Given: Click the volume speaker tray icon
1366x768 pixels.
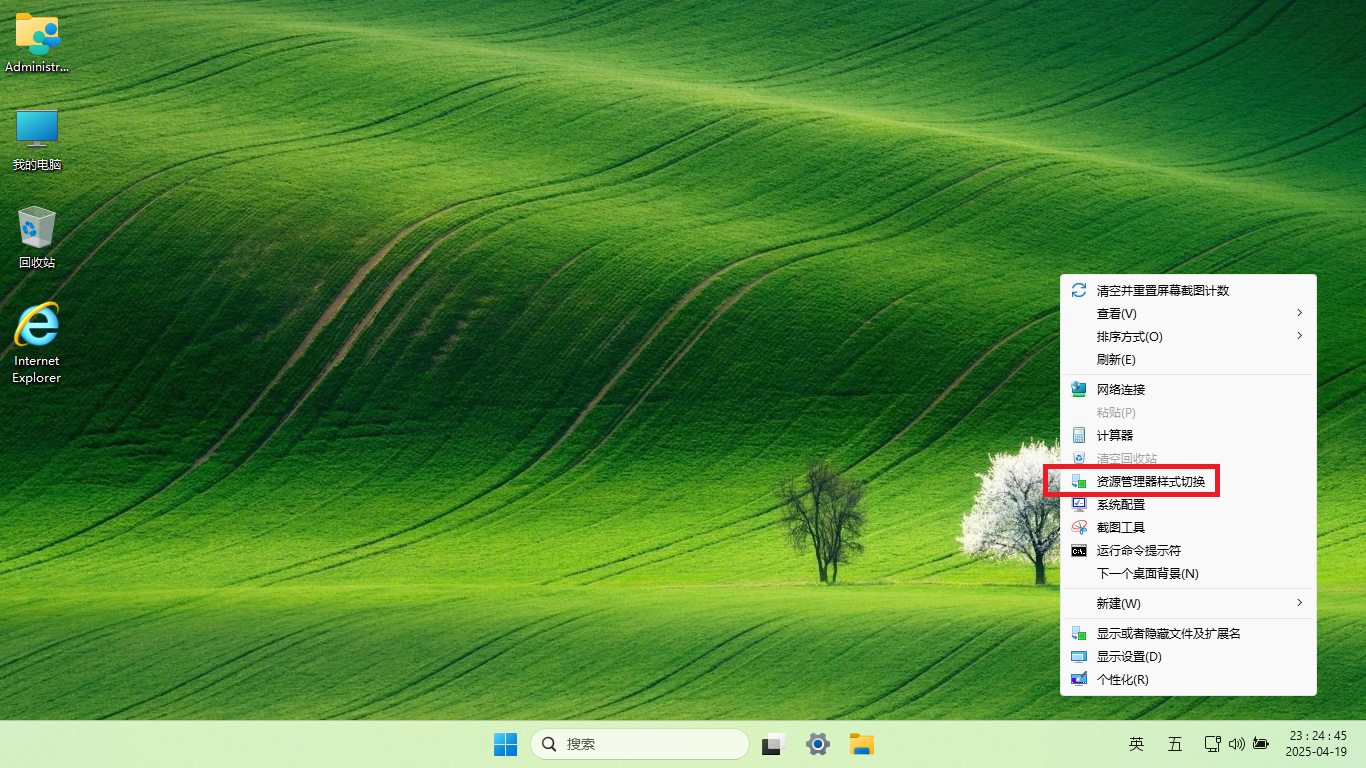Looking at the screenshot, I should pos(1237,744).
